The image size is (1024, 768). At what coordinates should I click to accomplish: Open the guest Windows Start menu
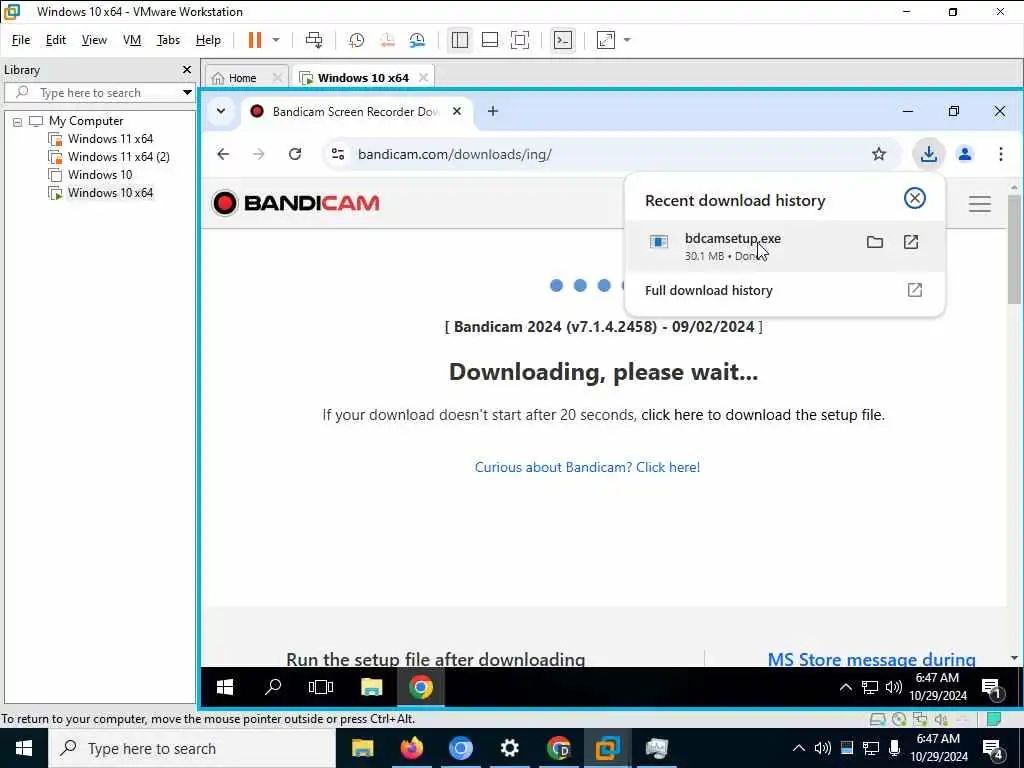[x=225, y=687]
